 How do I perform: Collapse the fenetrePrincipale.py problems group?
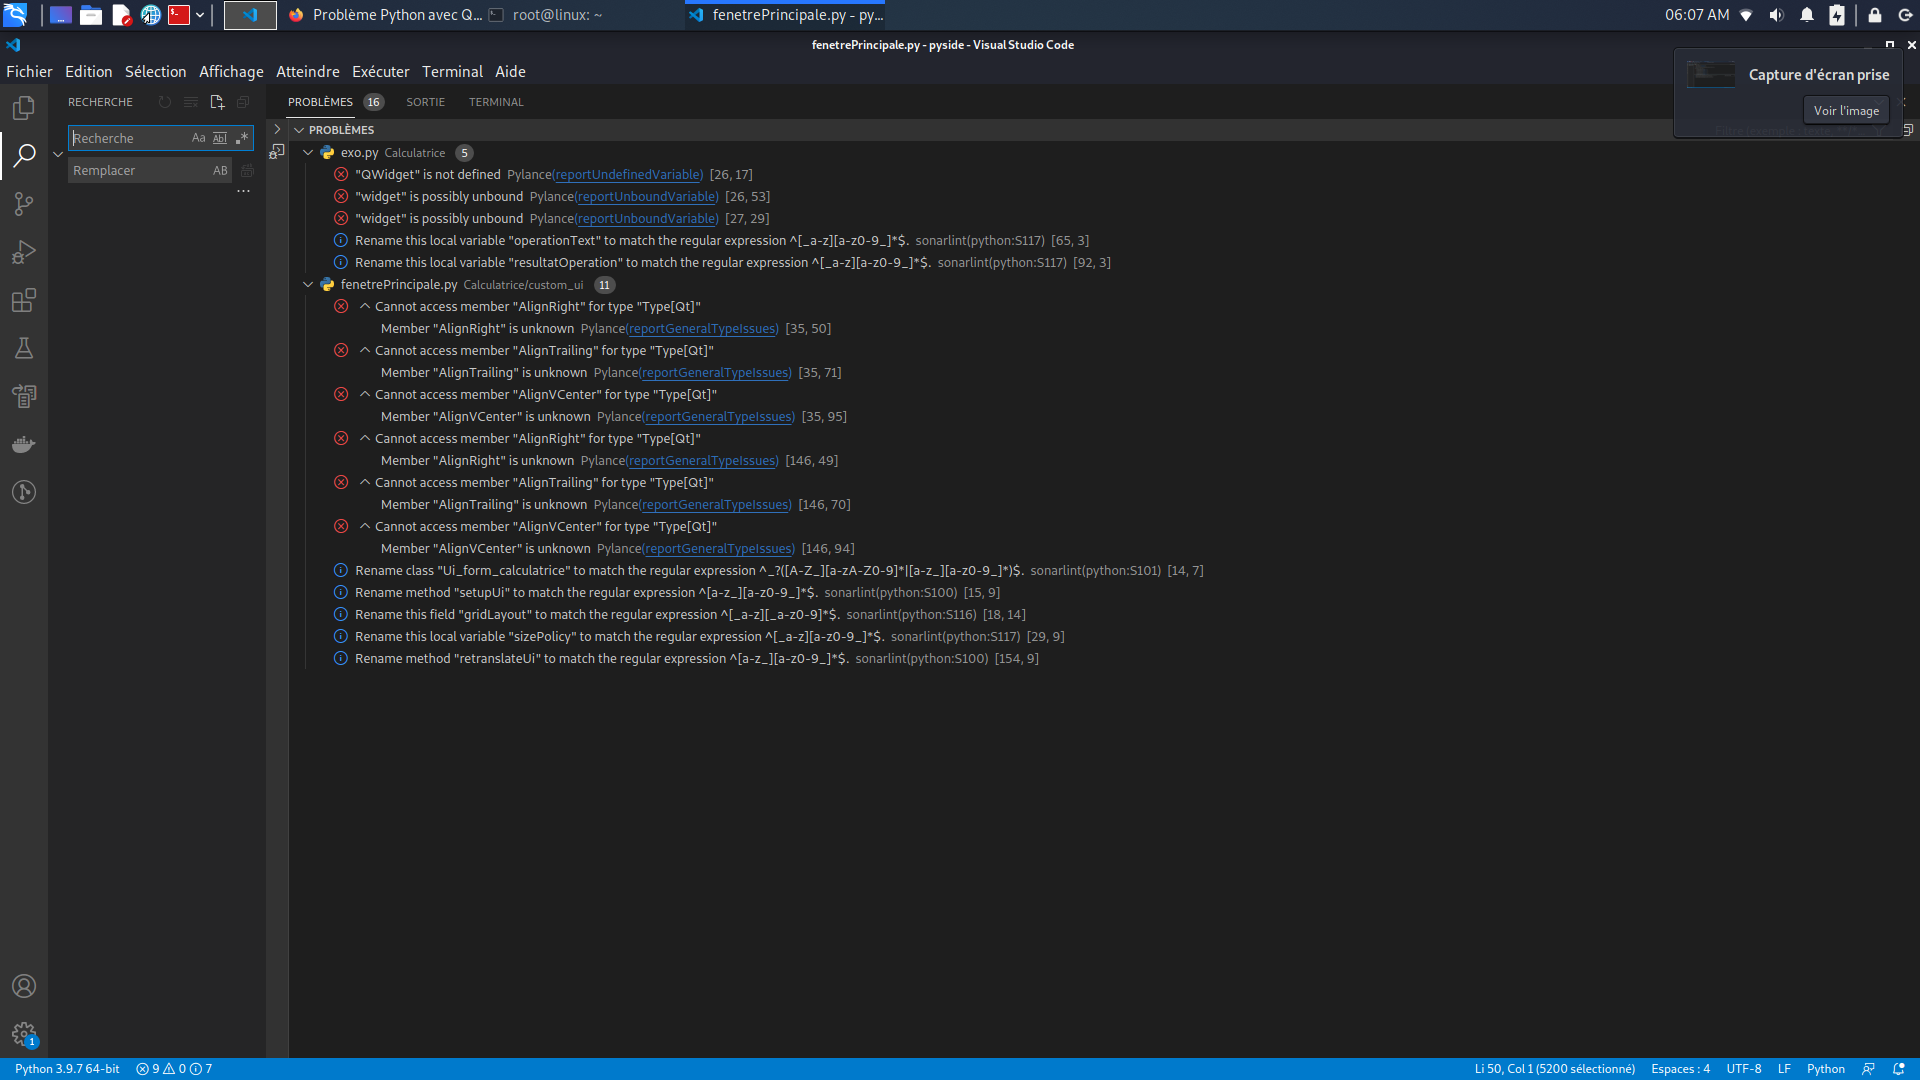(x=308, y=285)
